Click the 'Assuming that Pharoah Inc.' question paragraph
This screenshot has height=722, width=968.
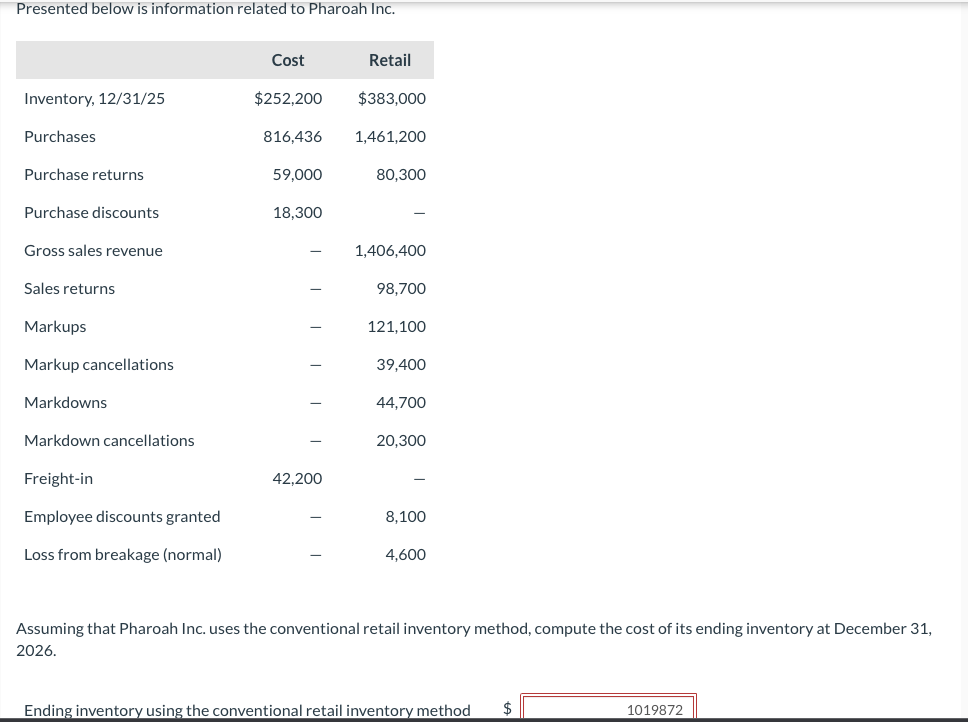pos(474,639)
